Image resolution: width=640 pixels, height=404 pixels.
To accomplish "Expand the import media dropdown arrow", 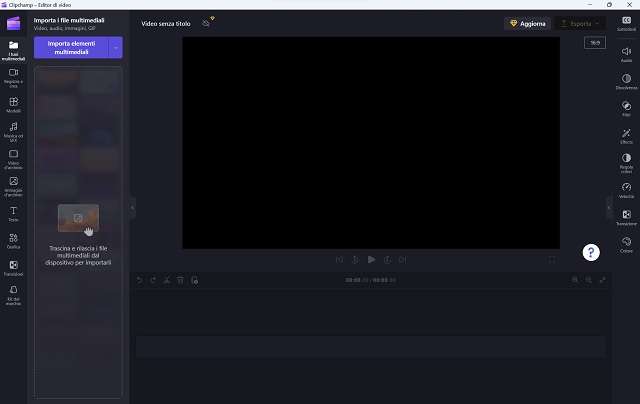I will point(116,48).
